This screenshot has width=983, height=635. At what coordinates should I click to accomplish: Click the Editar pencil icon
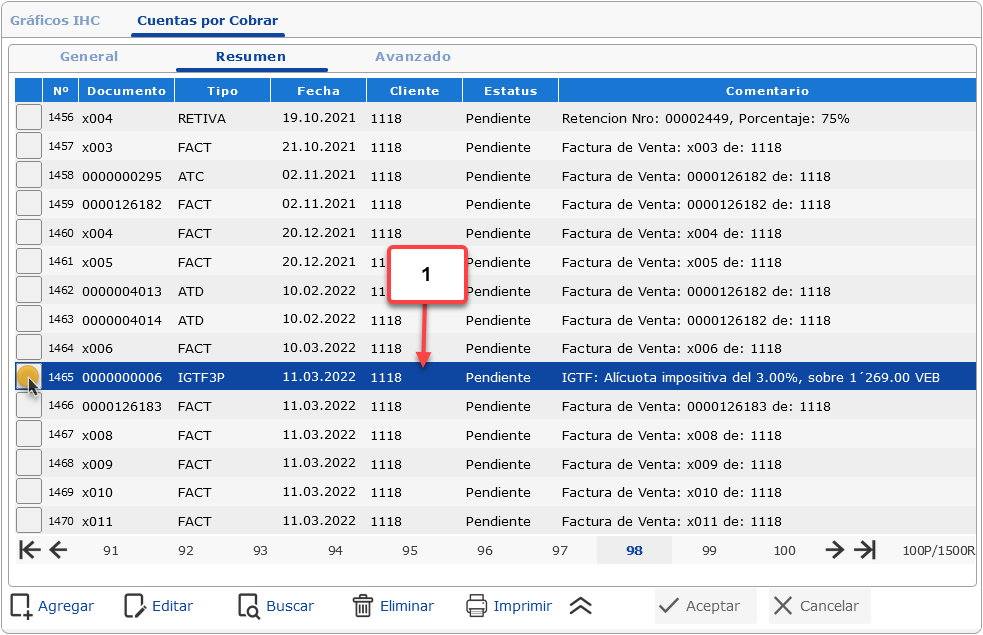point(135,606)
